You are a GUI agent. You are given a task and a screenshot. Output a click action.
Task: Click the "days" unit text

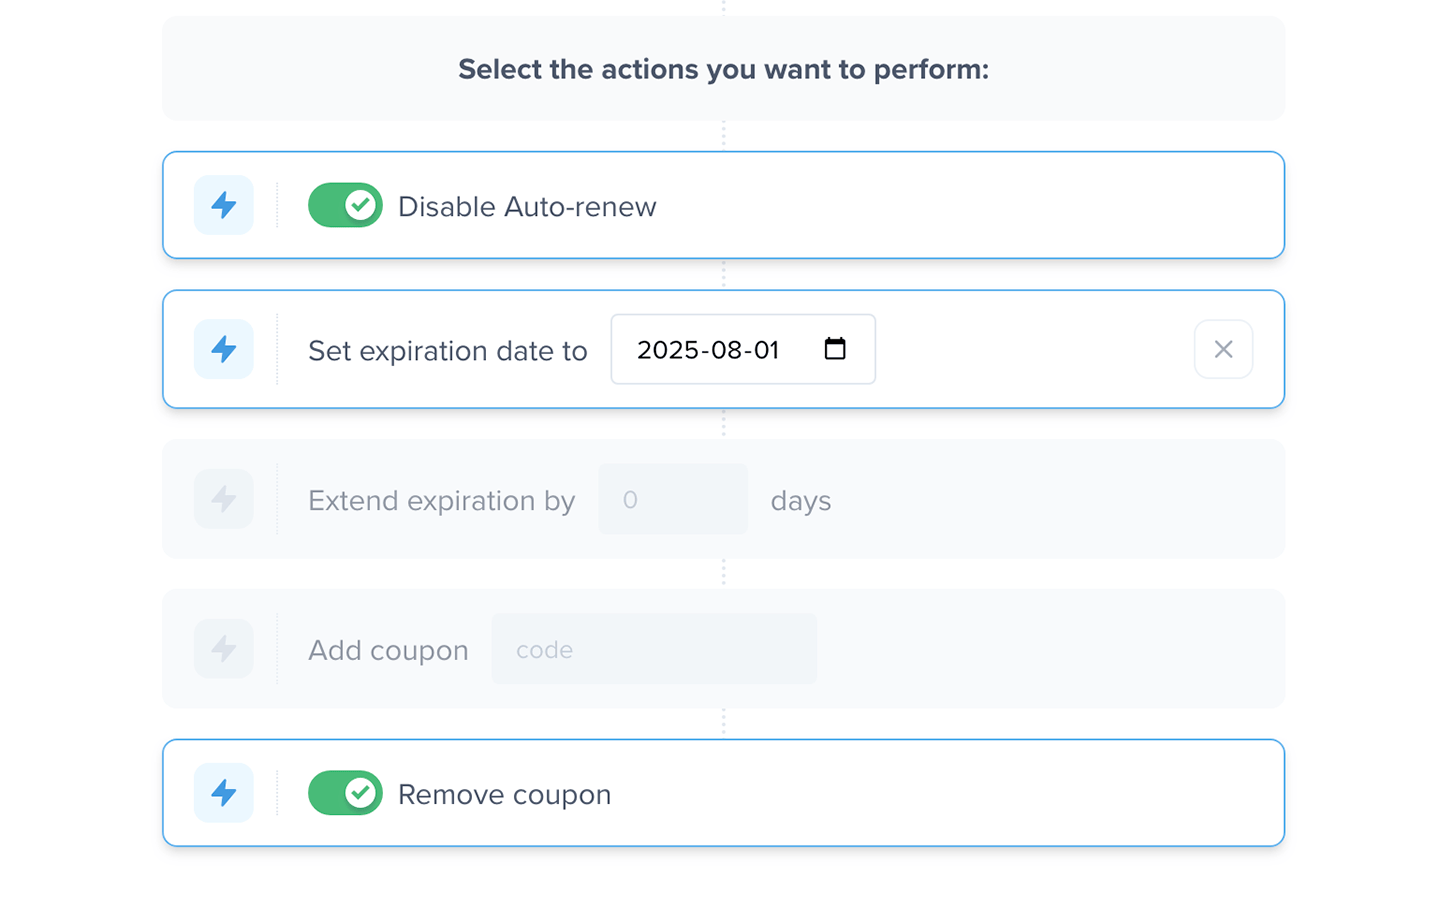click(x=800, y=501)
